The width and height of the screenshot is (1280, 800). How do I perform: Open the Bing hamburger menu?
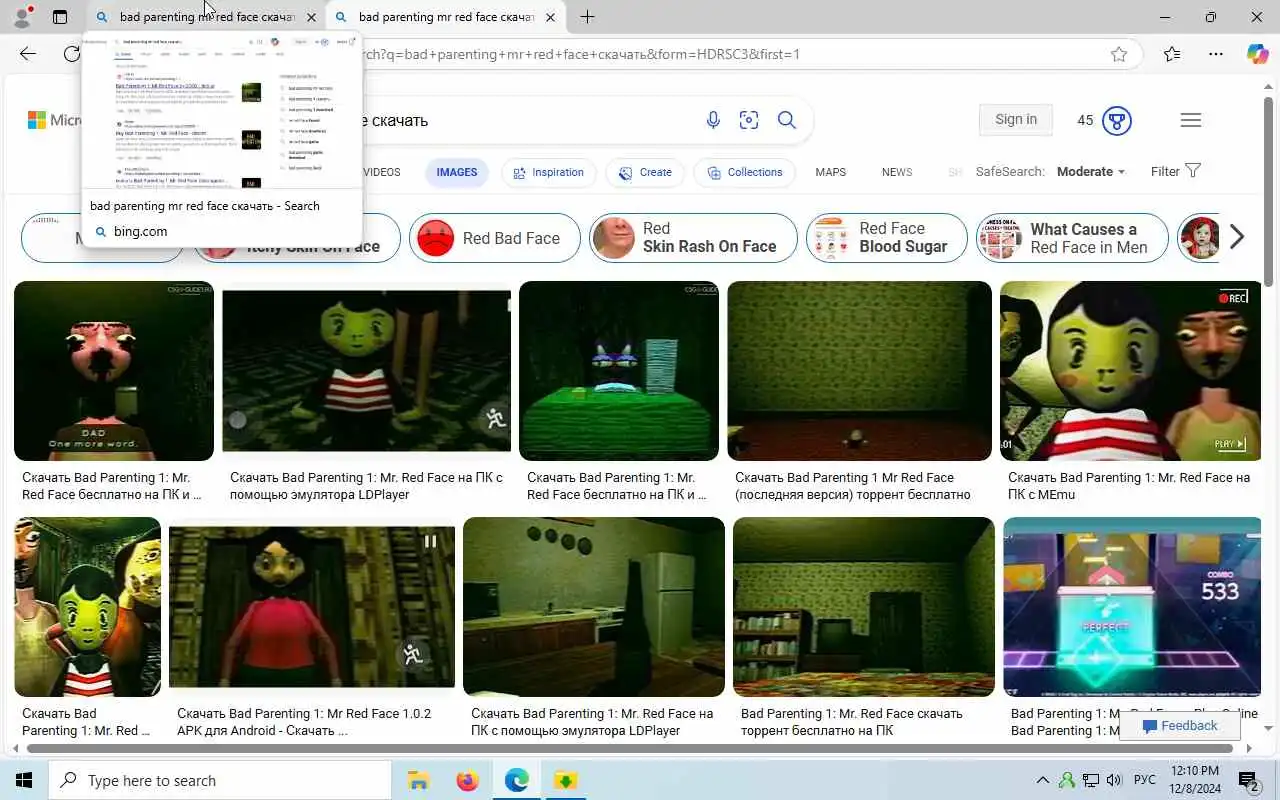coord(1190,120)
